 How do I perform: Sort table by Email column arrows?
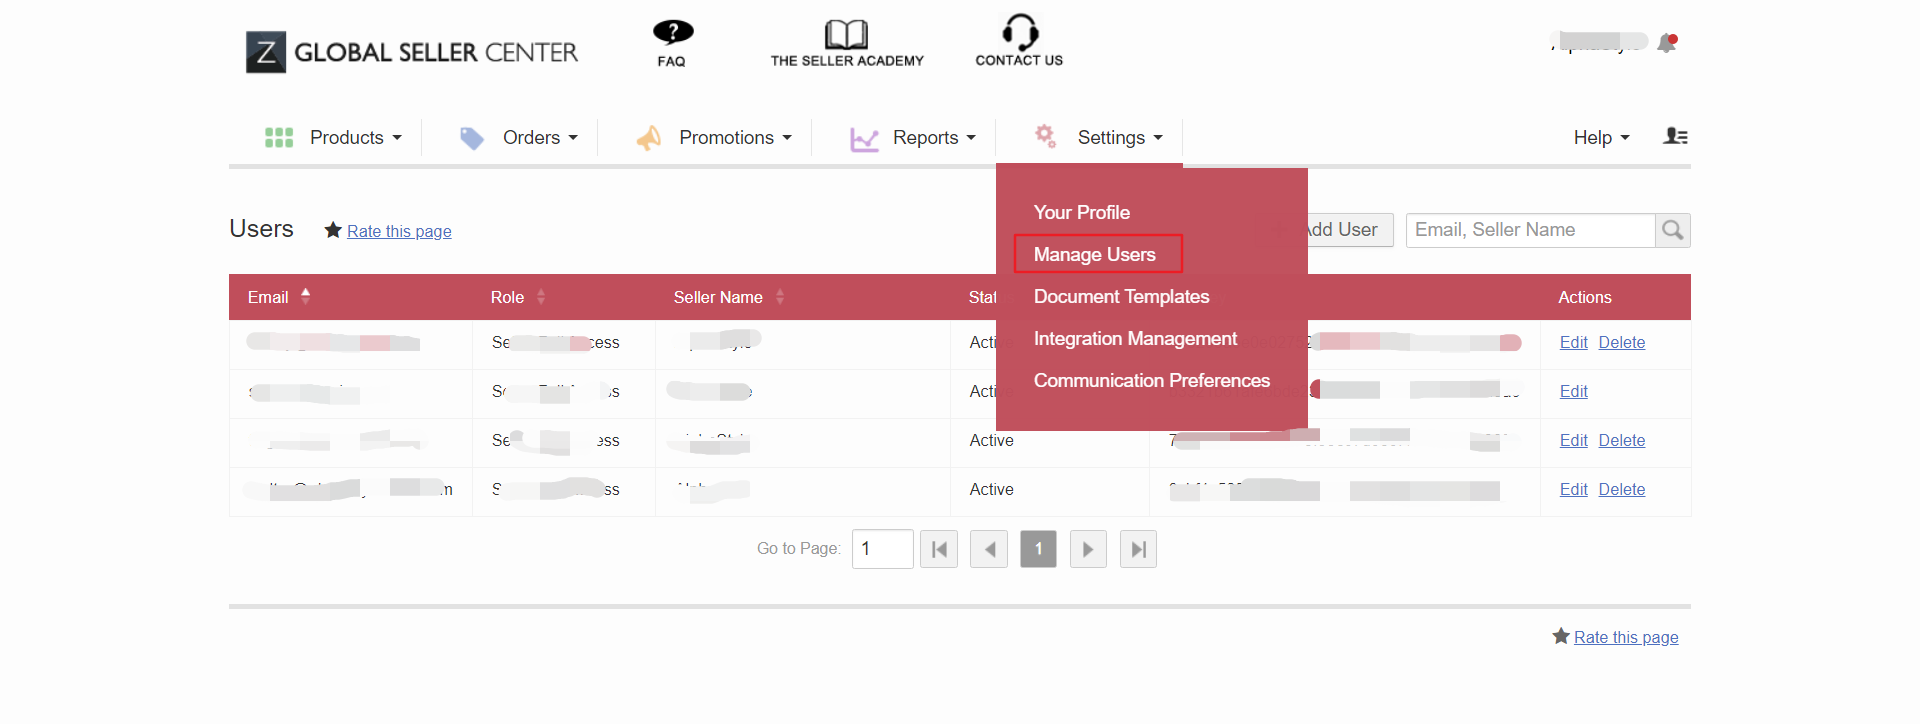click(306, 296)
